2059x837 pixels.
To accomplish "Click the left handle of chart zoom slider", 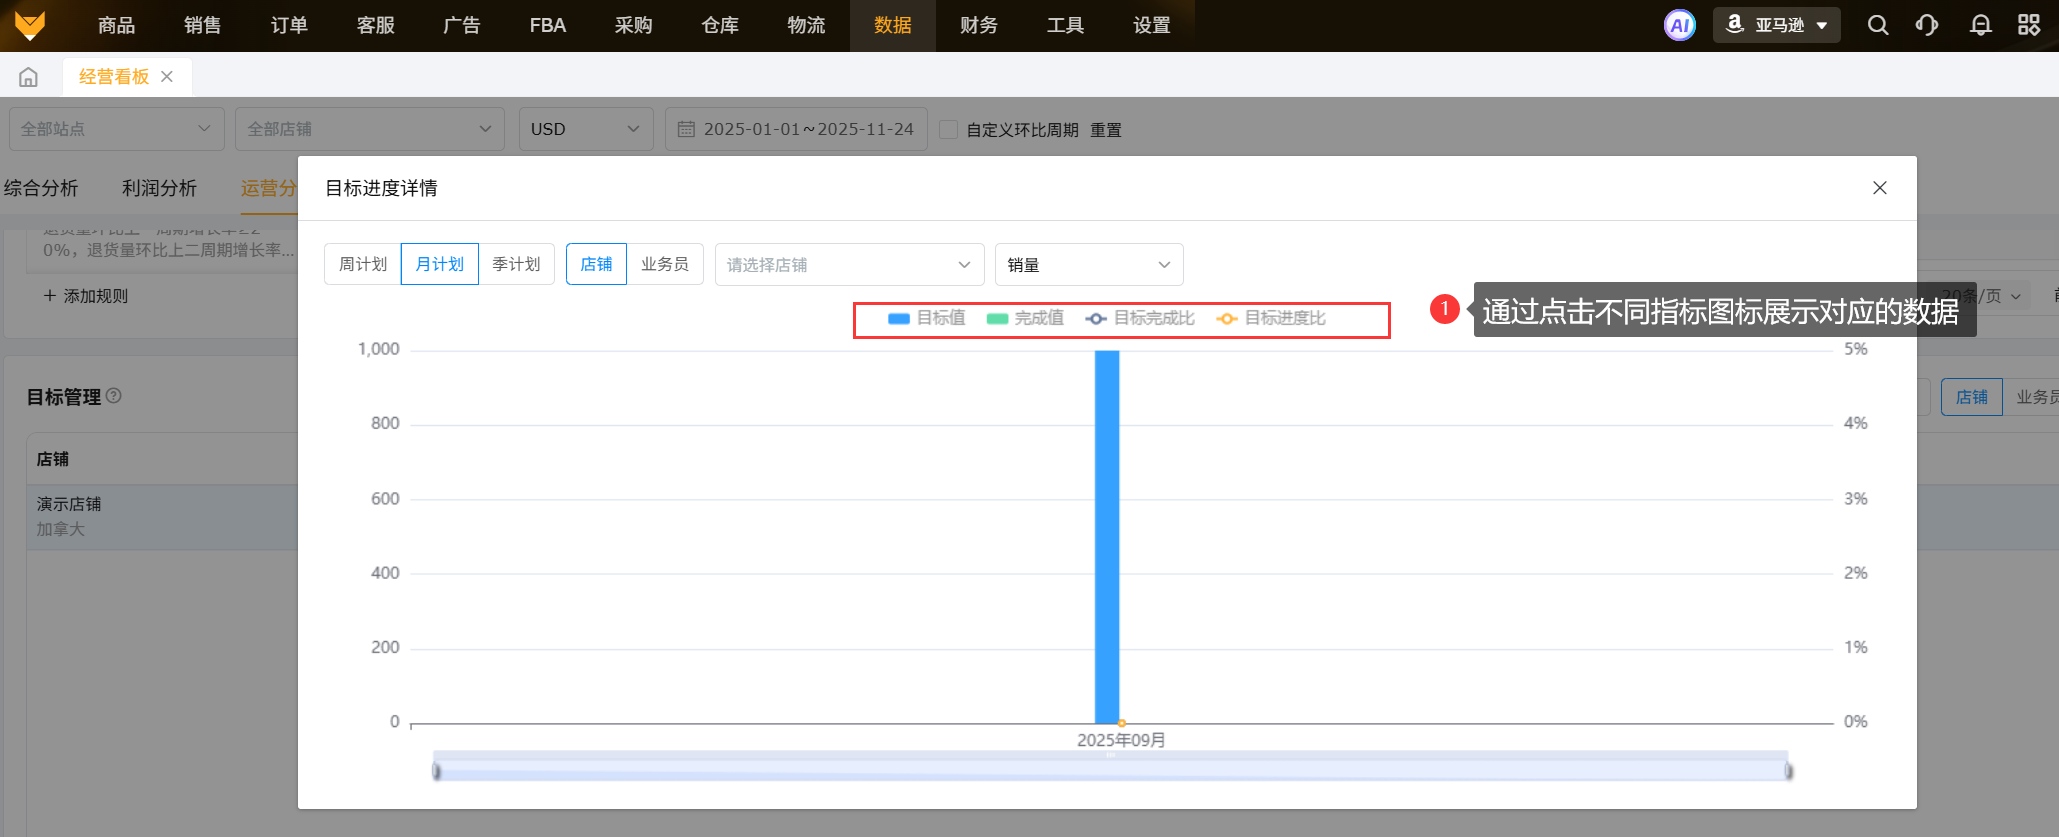I will [x=436, y=771].
